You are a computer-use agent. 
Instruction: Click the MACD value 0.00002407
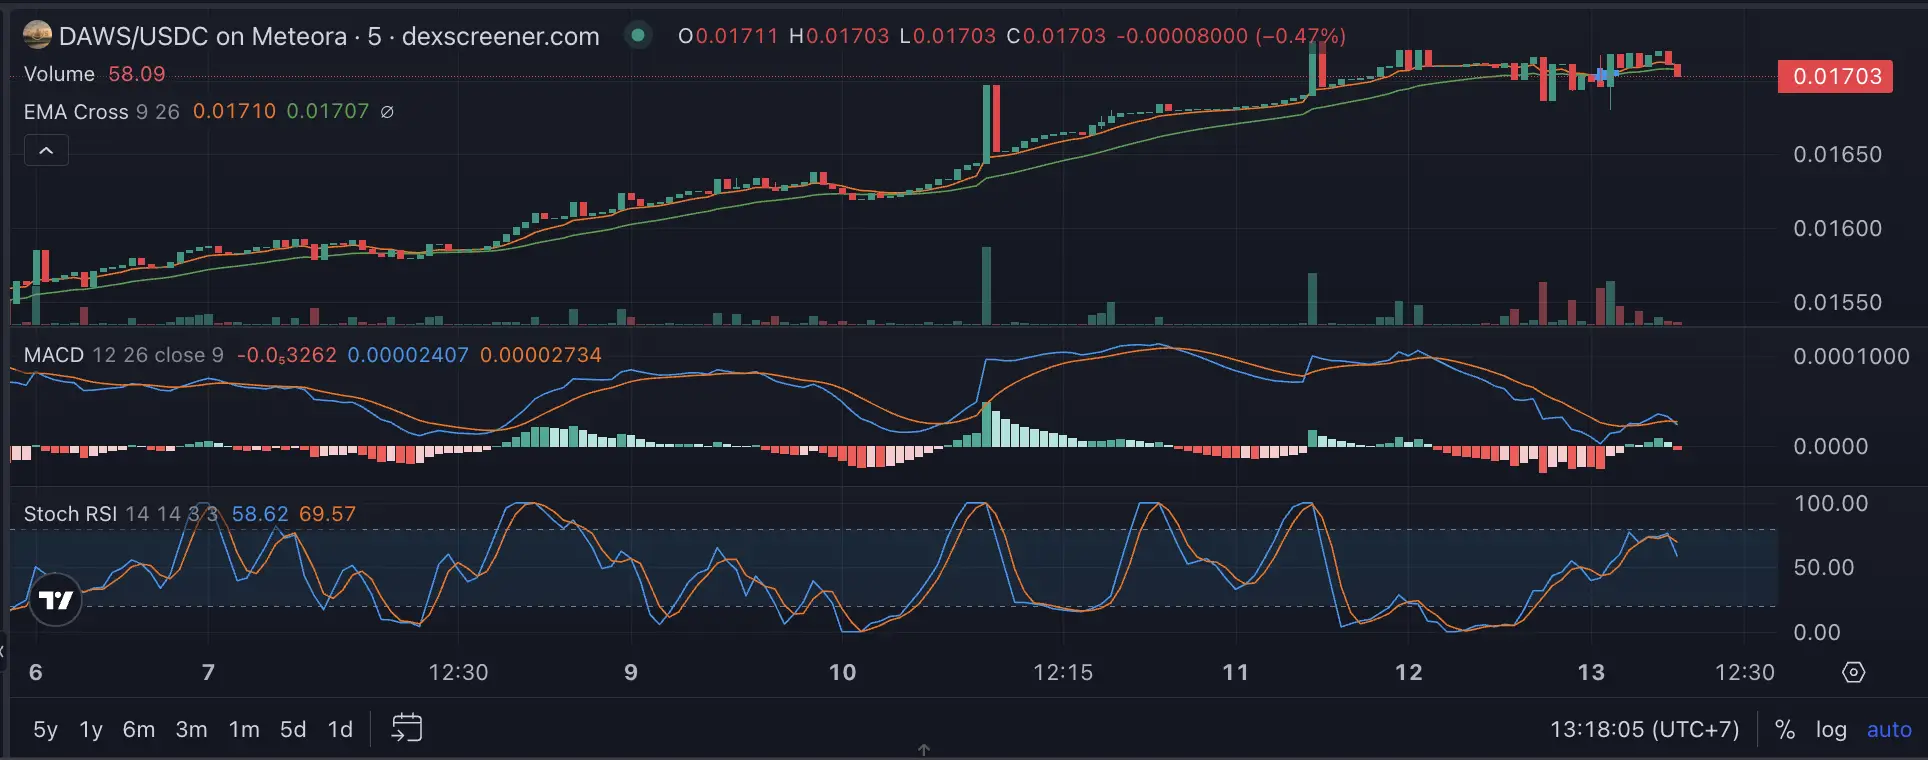[408, 355]
